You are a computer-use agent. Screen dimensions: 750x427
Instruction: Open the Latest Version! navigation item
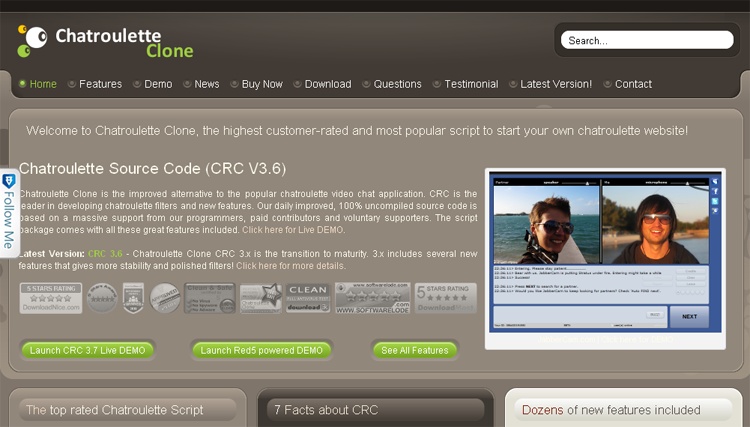tap(556, 84)
